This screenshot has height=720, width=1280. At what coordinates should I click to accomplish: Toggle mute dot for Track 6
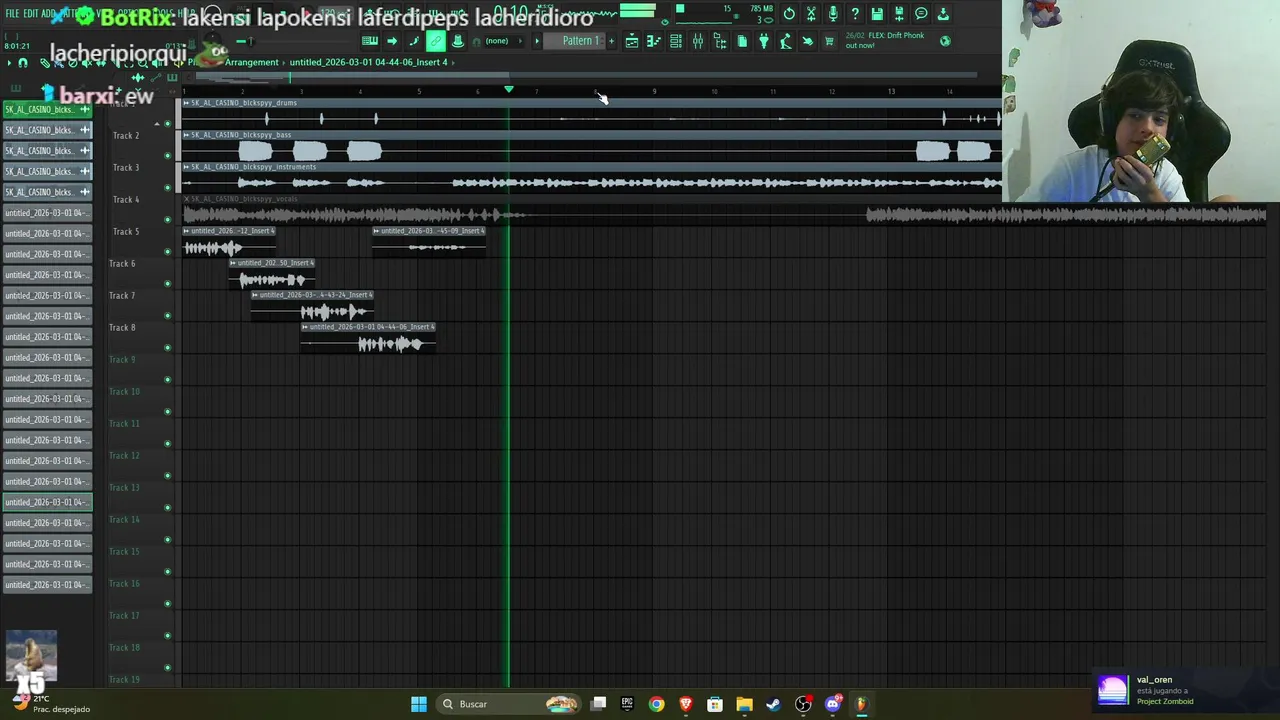pos(167,283)
